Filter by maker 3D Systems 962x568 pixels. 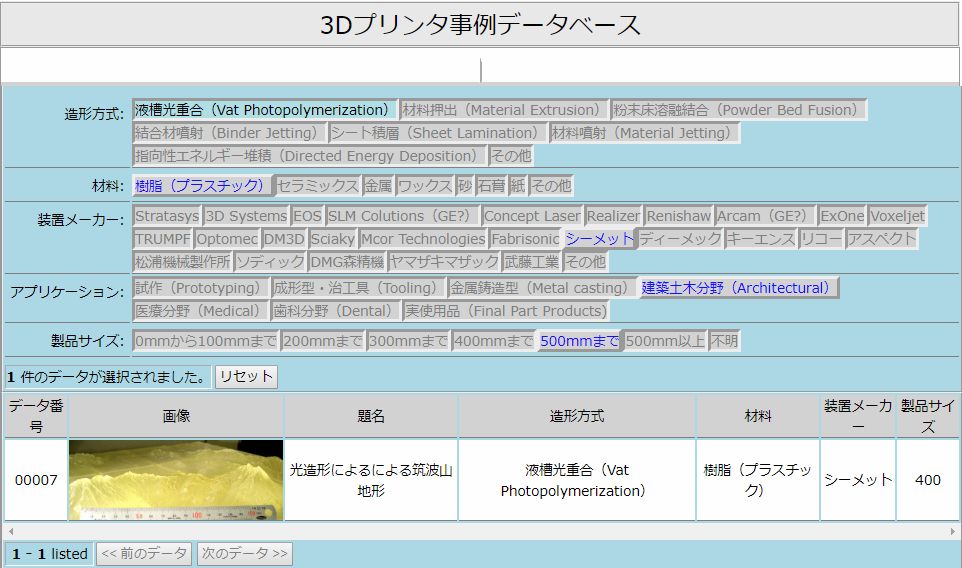click(246, 216)
